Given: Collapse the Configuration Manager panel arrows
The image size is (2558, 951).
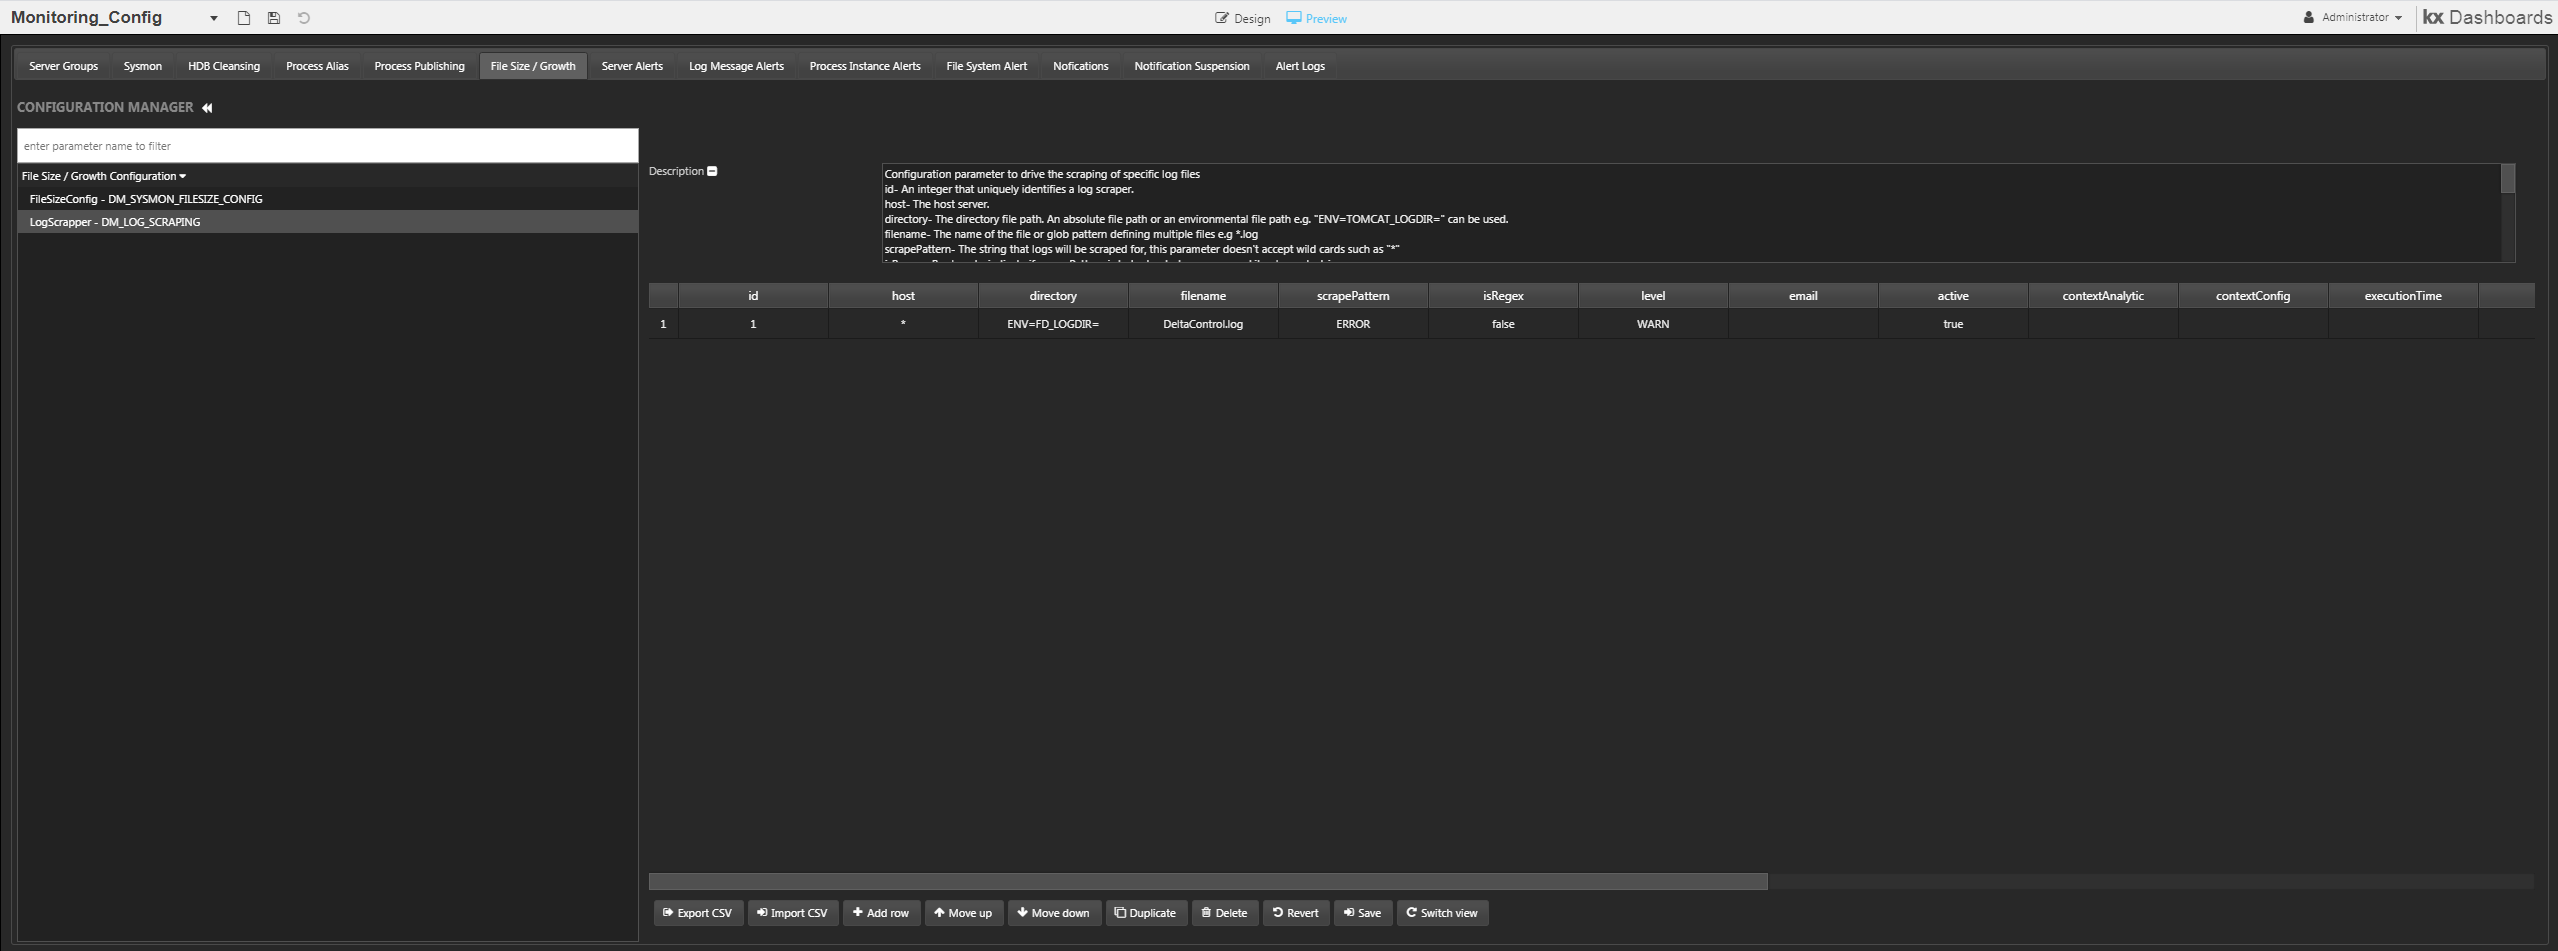Looking at the screenshot, I should (207, 108).
